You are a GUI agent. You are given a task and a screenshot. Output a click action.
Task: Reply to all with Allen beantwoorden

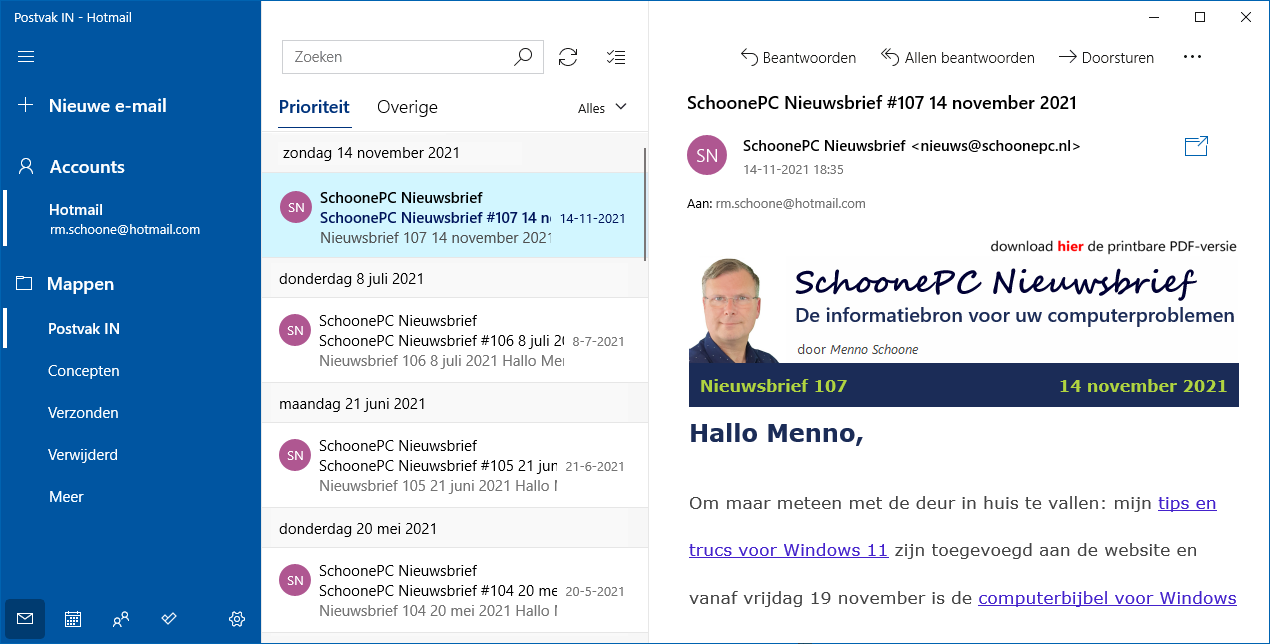[x=957, y=58]
